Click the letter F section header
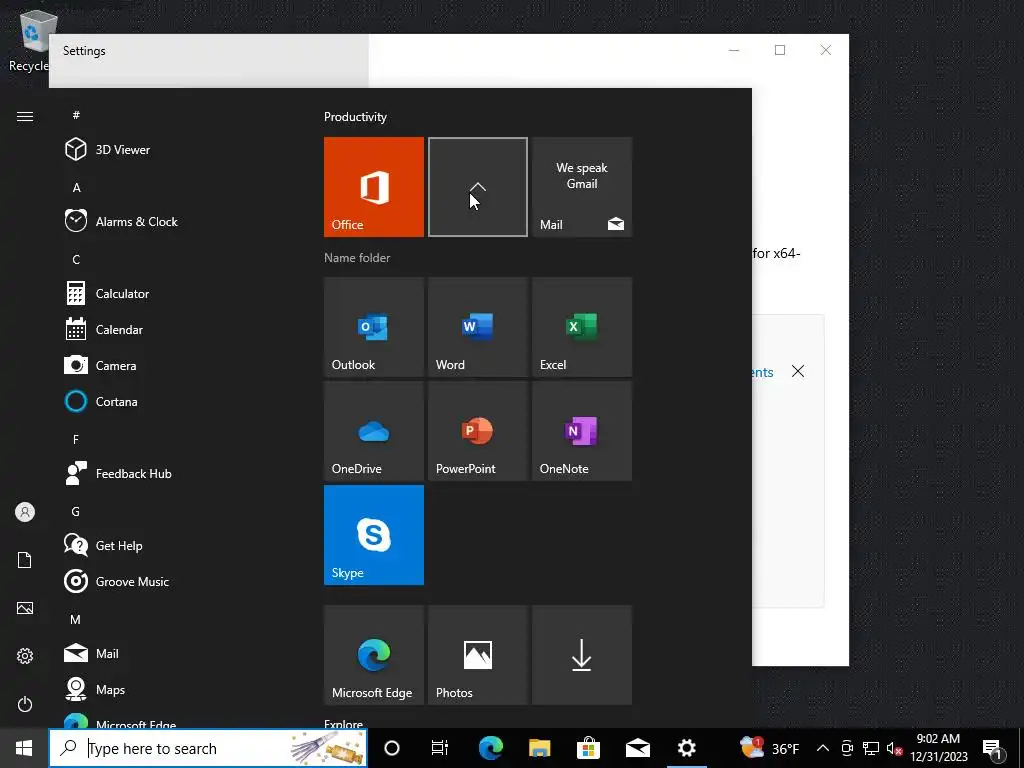 [x=76, y=440]
